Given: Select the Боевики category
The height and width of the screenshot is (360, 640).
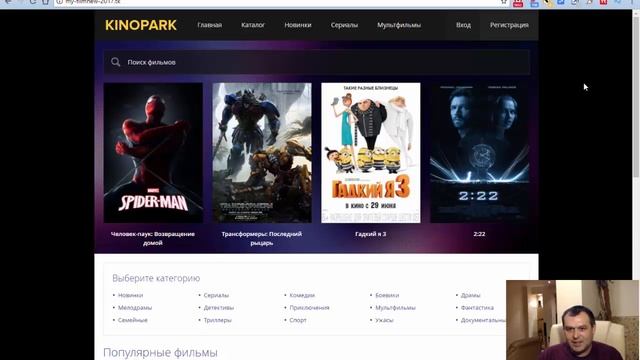Looking at the screenshot, I should coord(387,295).
